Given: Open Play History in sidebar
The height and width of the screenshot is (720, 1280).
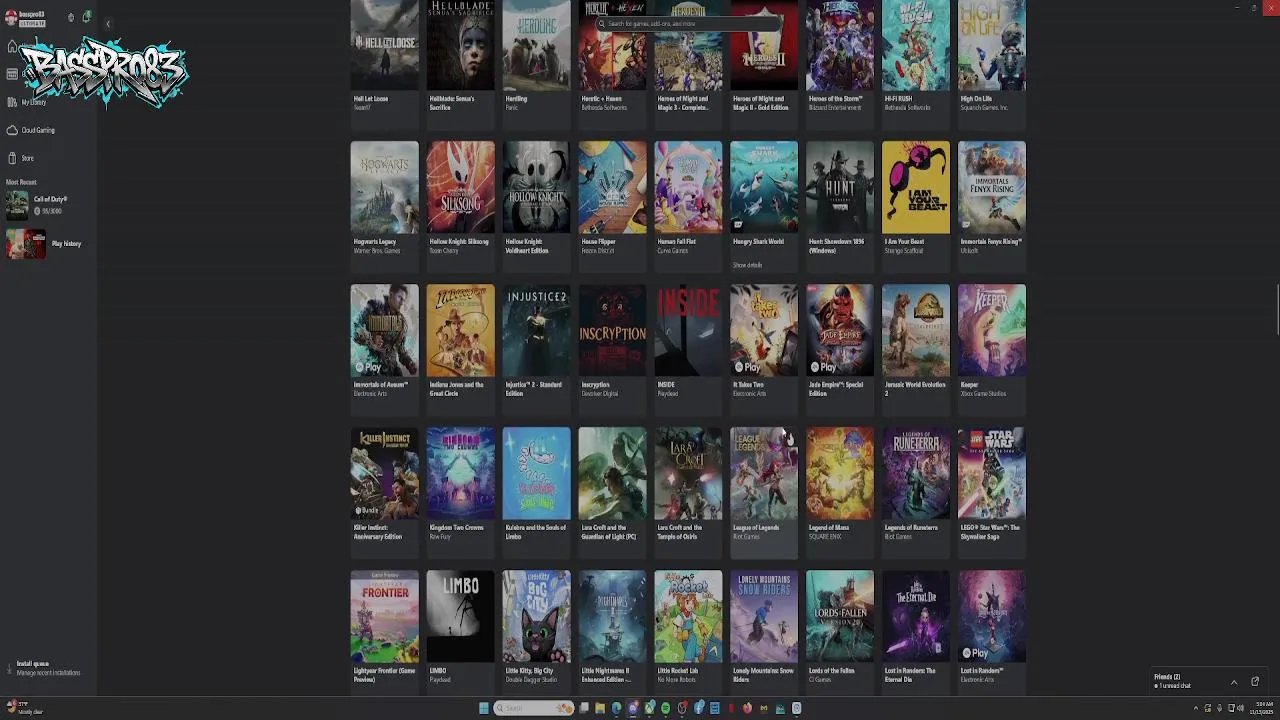Looking at the screenshot, I should [44, 244].
